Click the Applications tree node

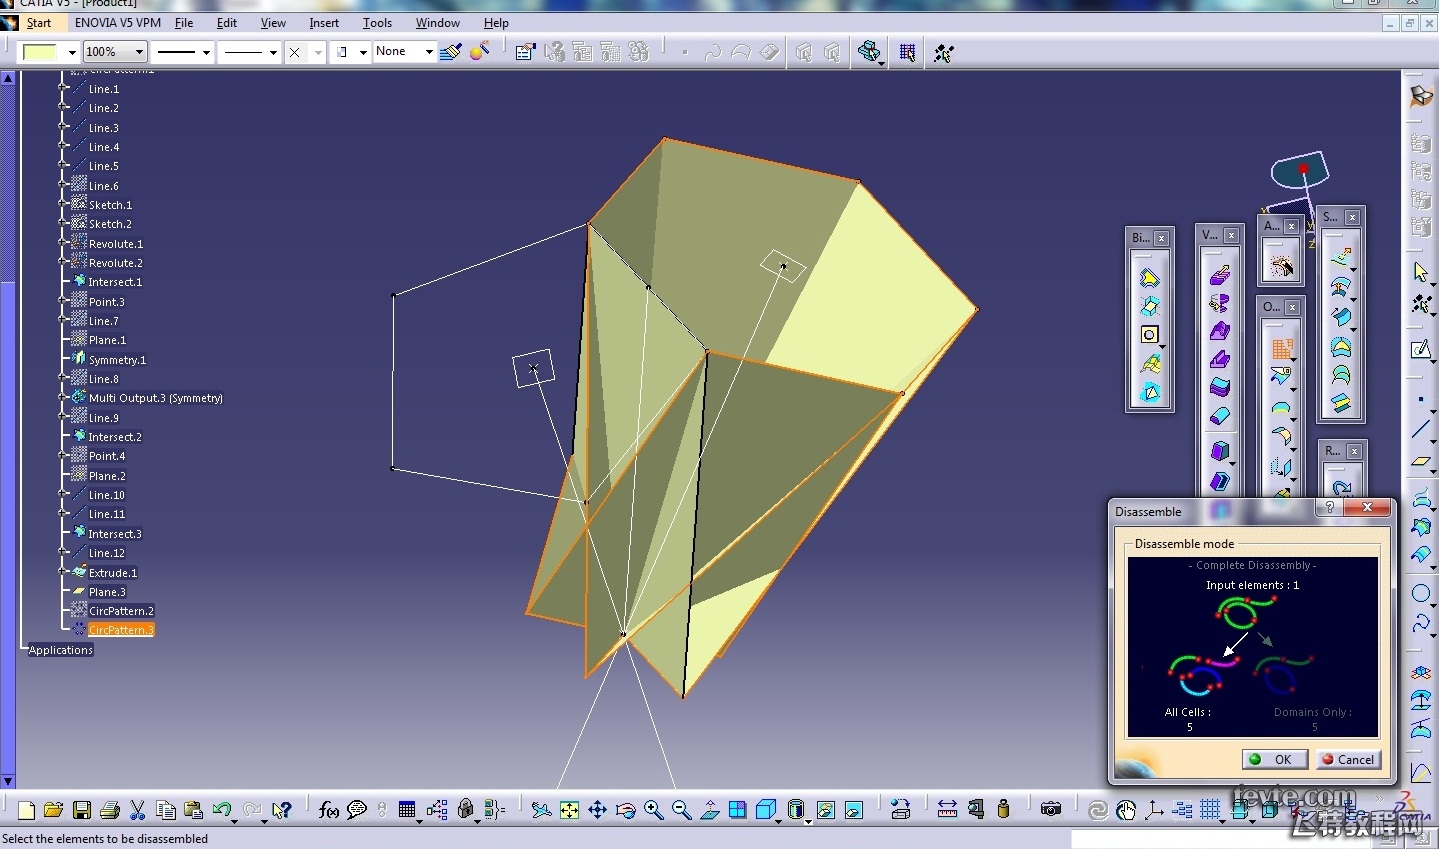(61, 650)
